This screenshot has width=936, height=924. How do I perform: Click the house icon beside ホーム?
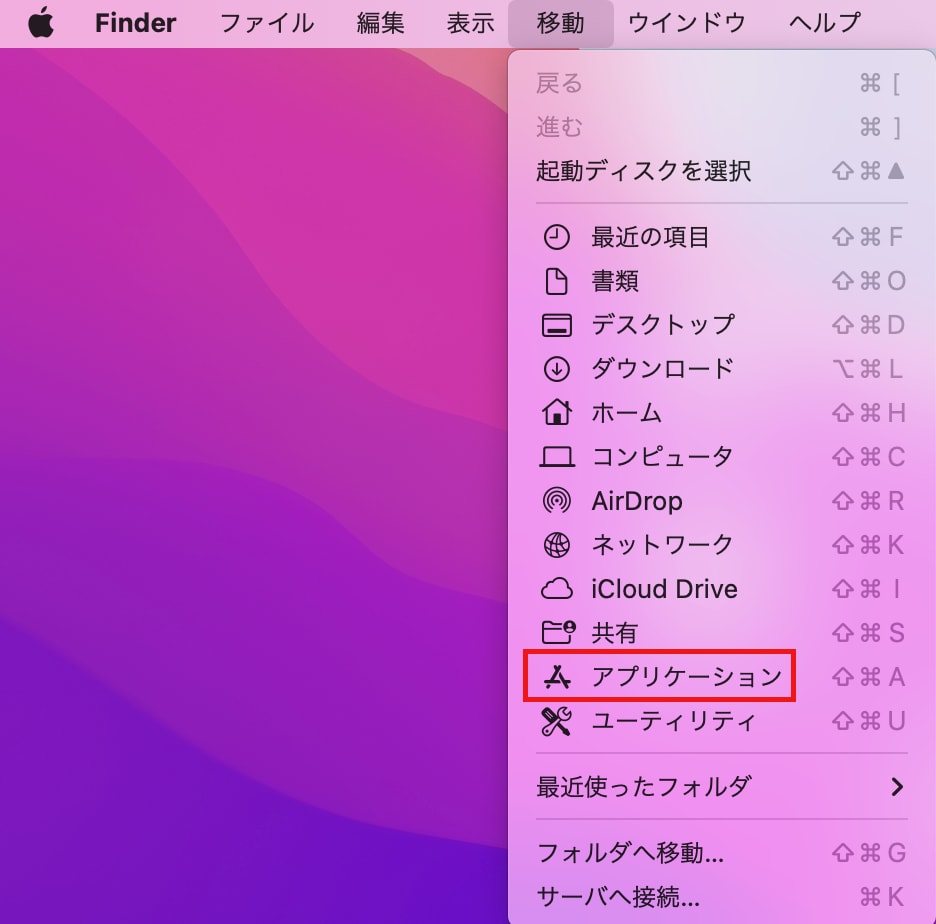pyautogui.click(x=556, y=412)
